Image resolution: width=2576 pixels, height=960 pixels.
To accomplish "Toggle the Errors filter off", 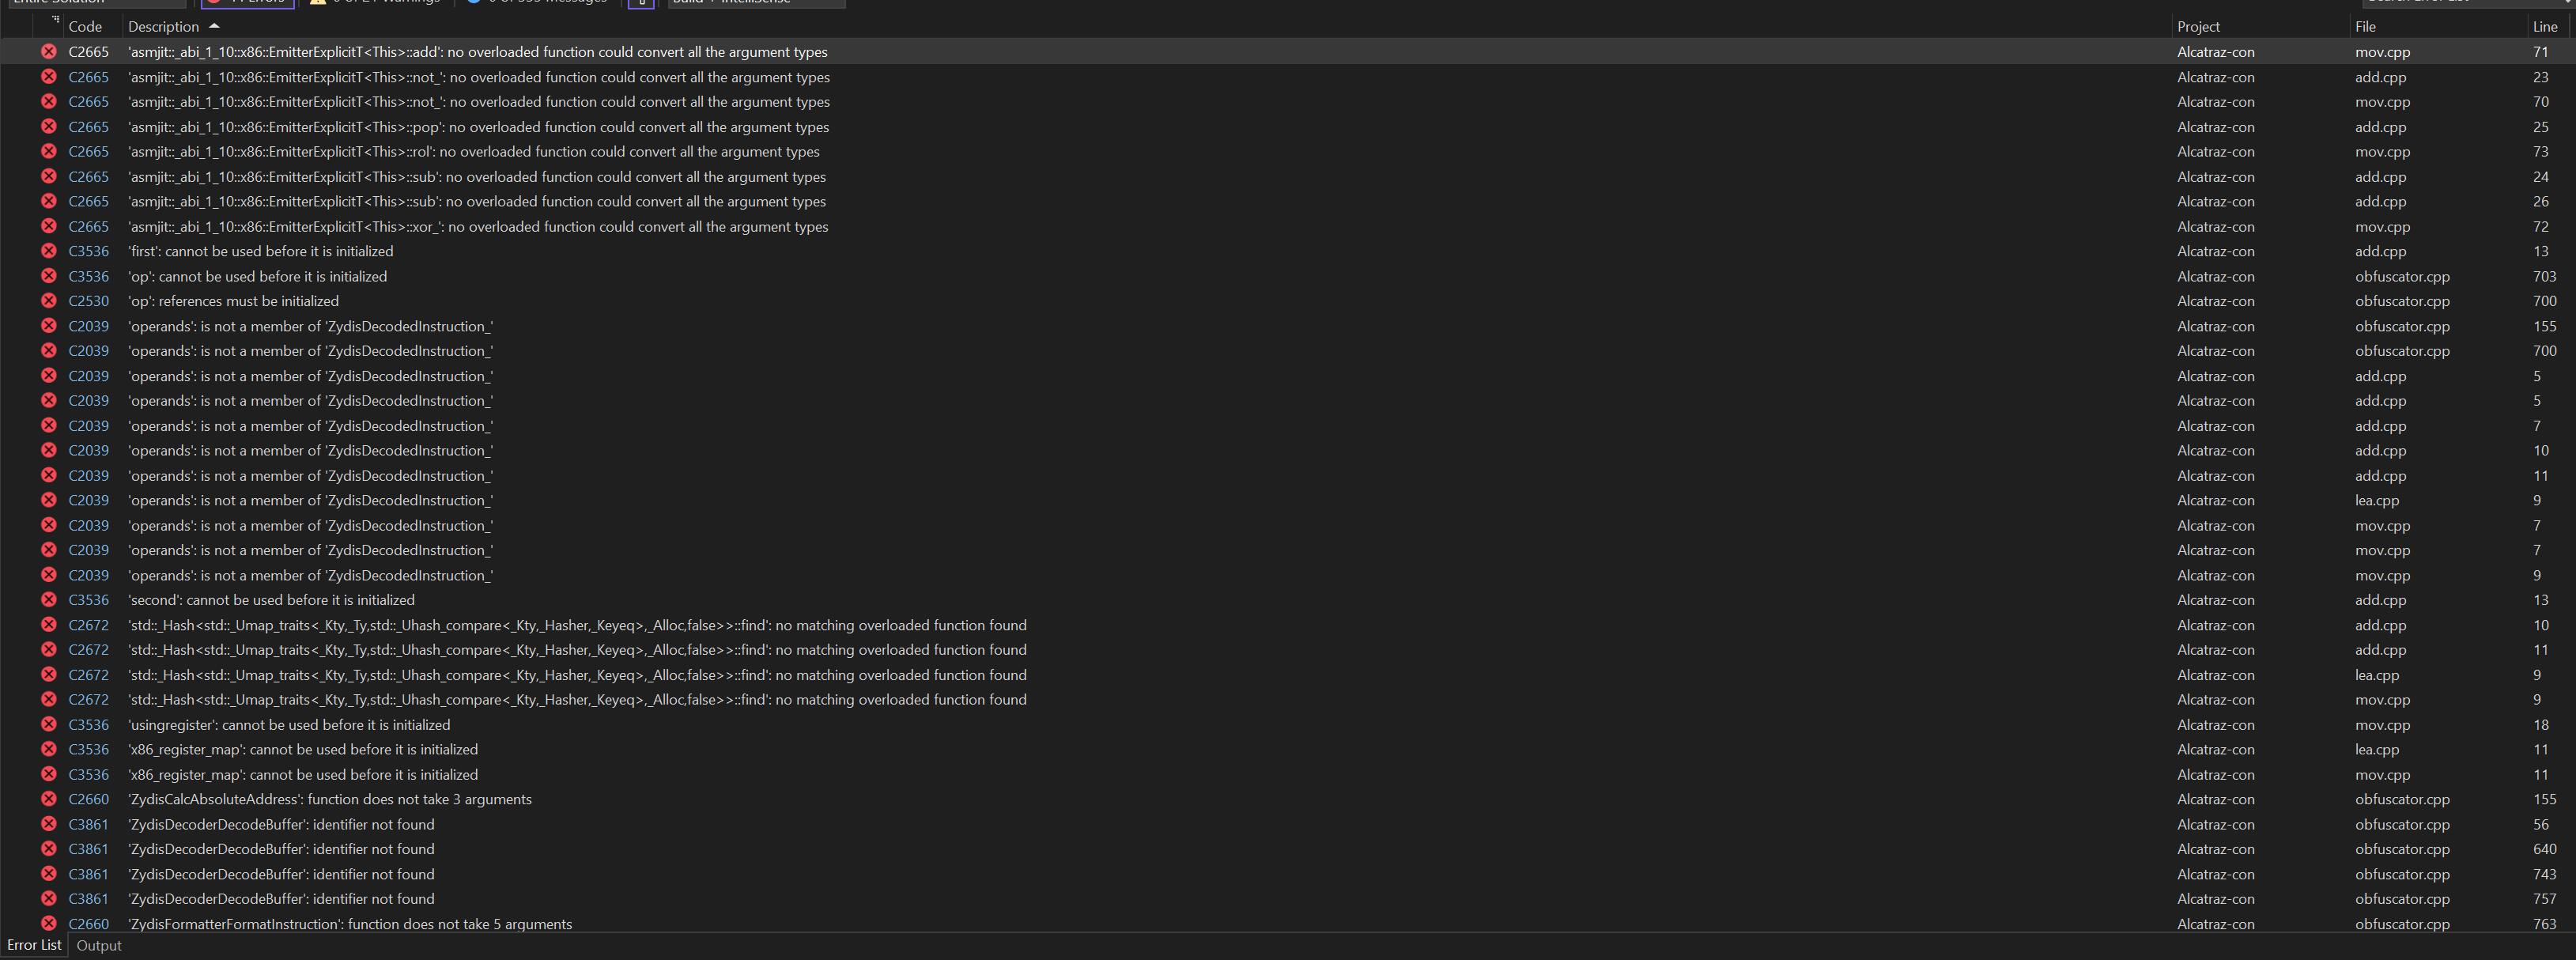I will pos(250,3).
